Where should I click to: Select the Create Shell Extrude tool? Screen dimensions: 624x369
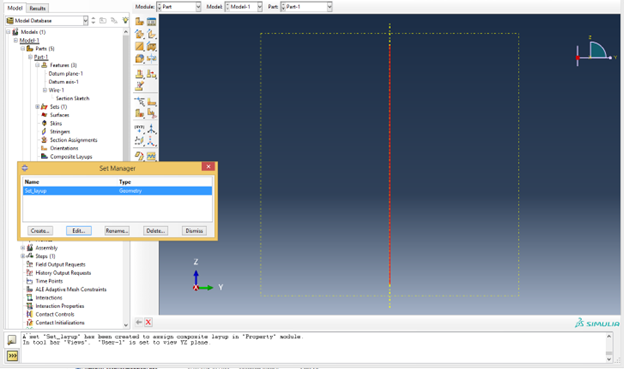[152, 34]
